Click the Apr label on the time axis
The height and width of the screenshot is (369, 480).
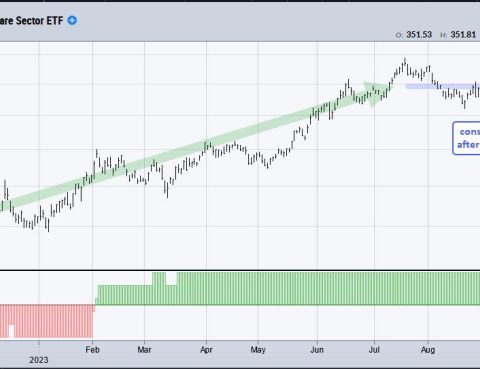click(206, 350)
